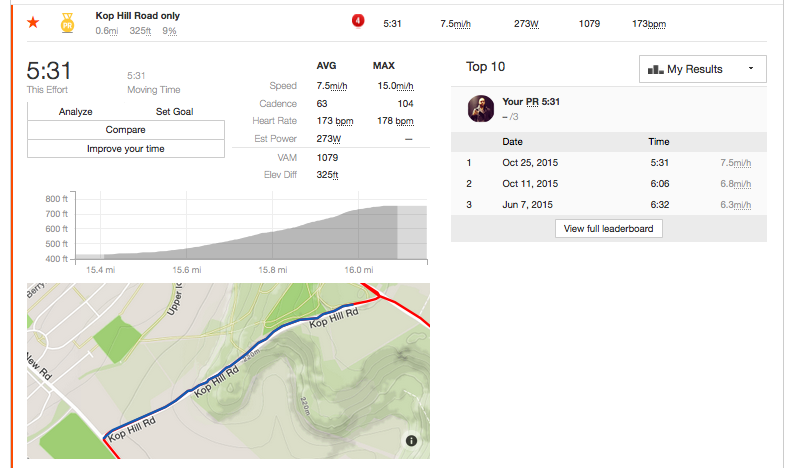This screenshot has width=791, height=468.
Task: Click the 7.5mi/h speed in header row
Action: tap(455, 24)
